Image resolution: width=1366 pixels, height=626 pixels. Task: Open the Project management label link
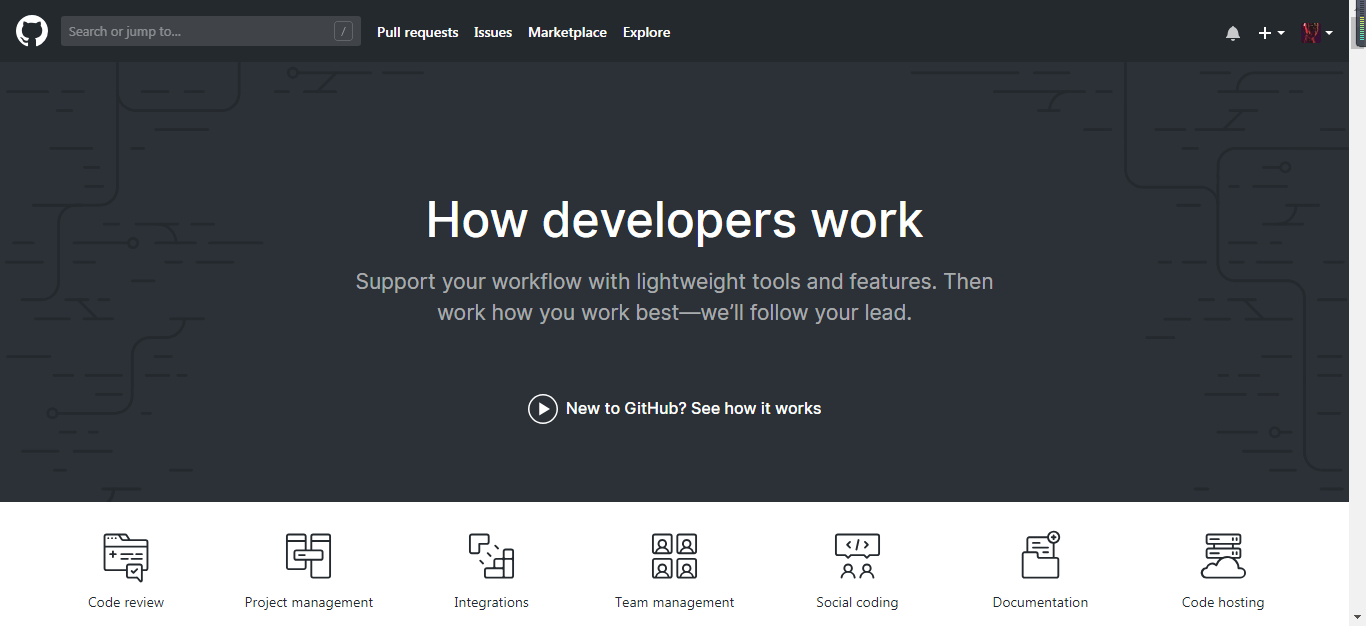(309, 602)
